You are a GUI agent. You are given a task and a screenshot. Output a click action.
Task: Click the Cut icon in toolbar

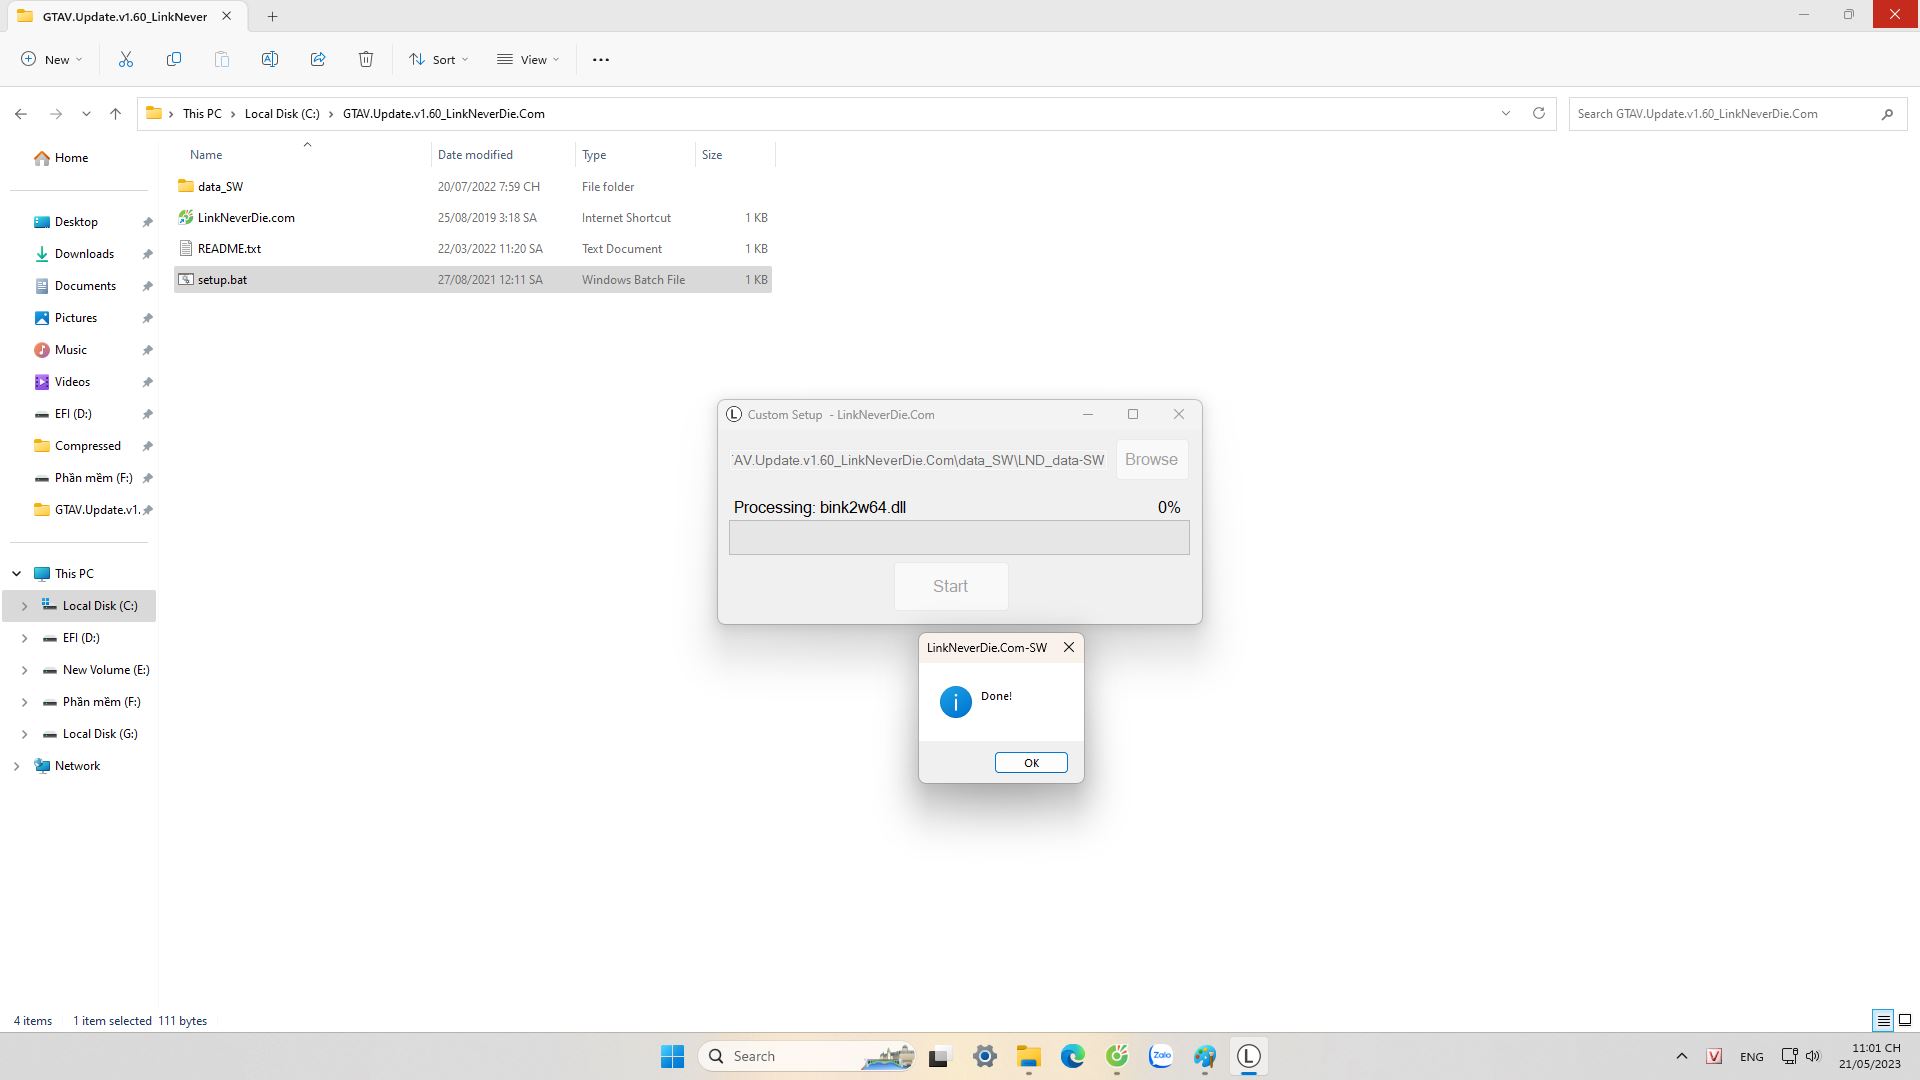coord(126,60)
